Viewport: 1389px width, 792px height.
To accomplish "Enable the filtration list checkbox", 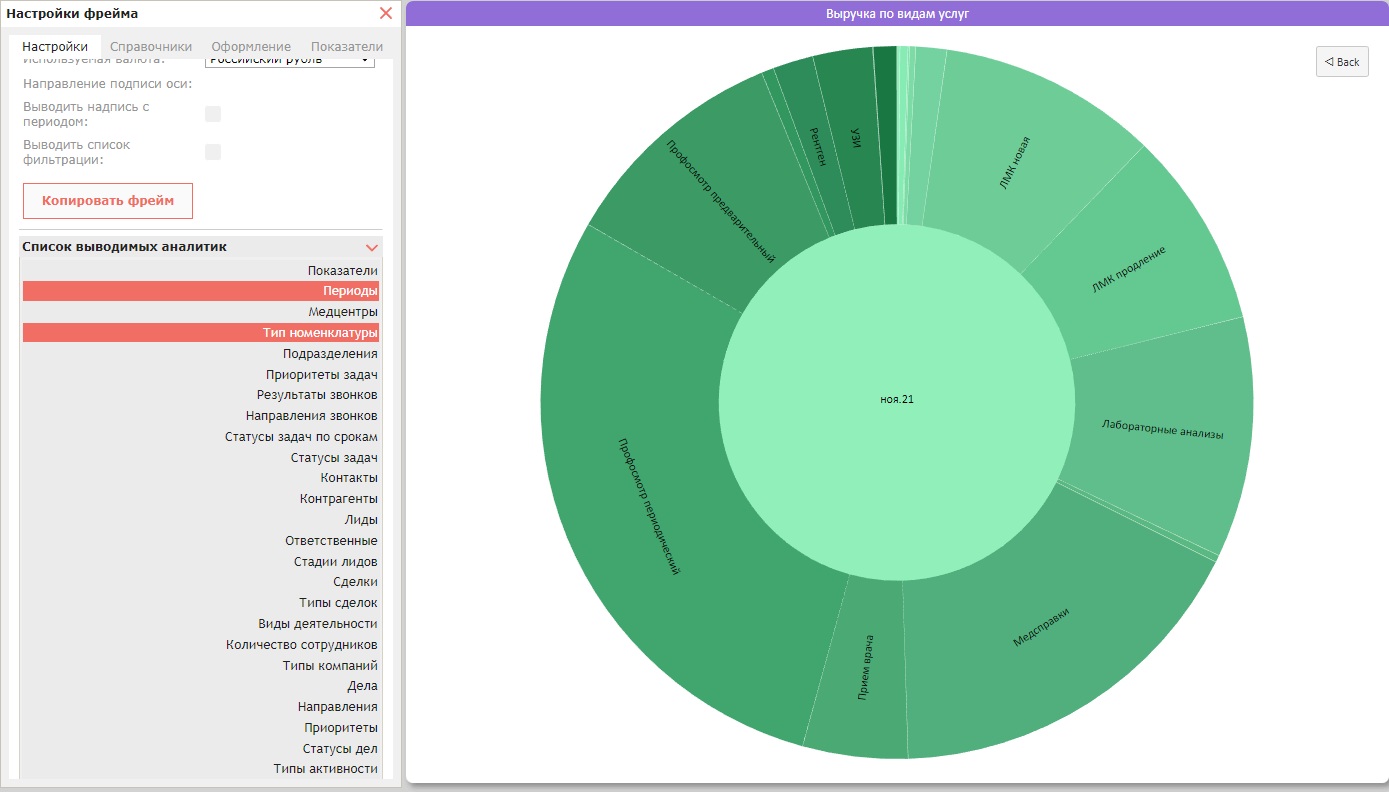I will [x=213, y=152].
